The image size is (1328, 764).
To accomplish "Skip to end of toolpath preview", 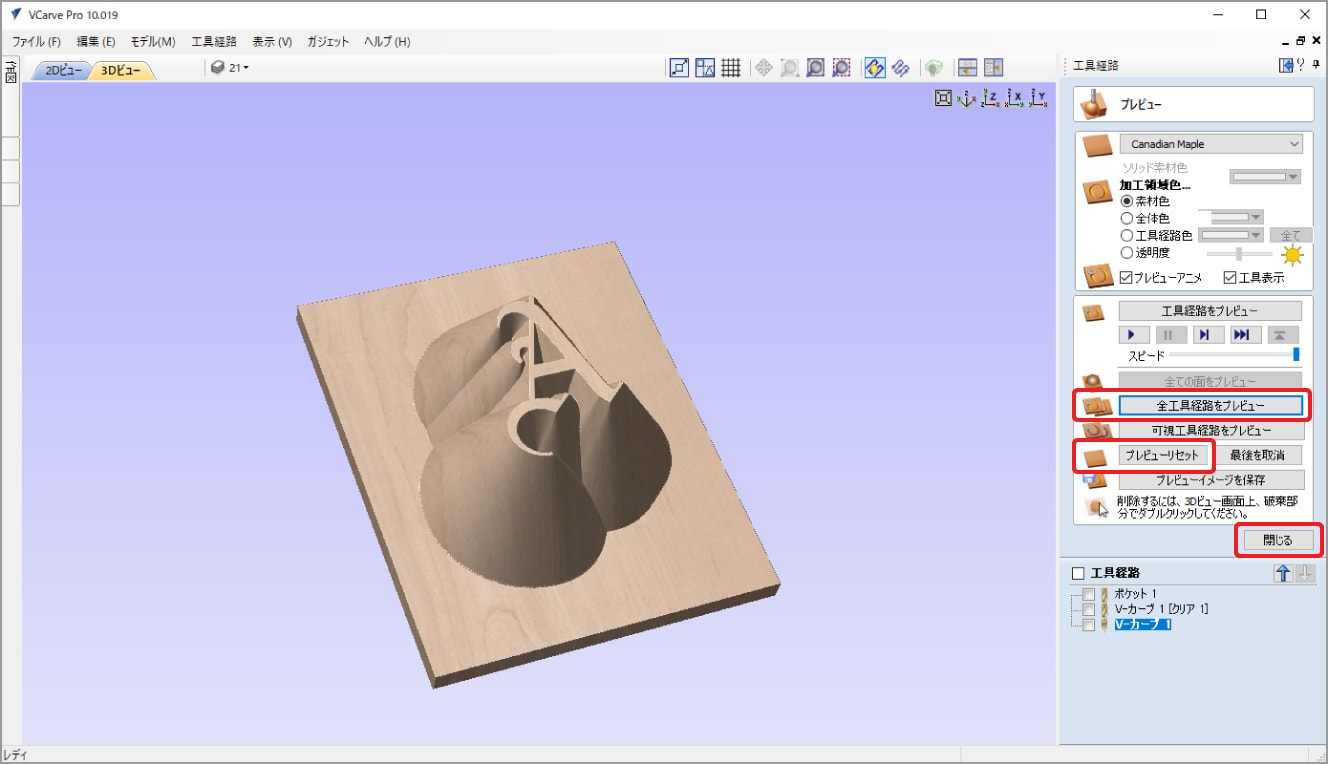I will click(1241, 335).
